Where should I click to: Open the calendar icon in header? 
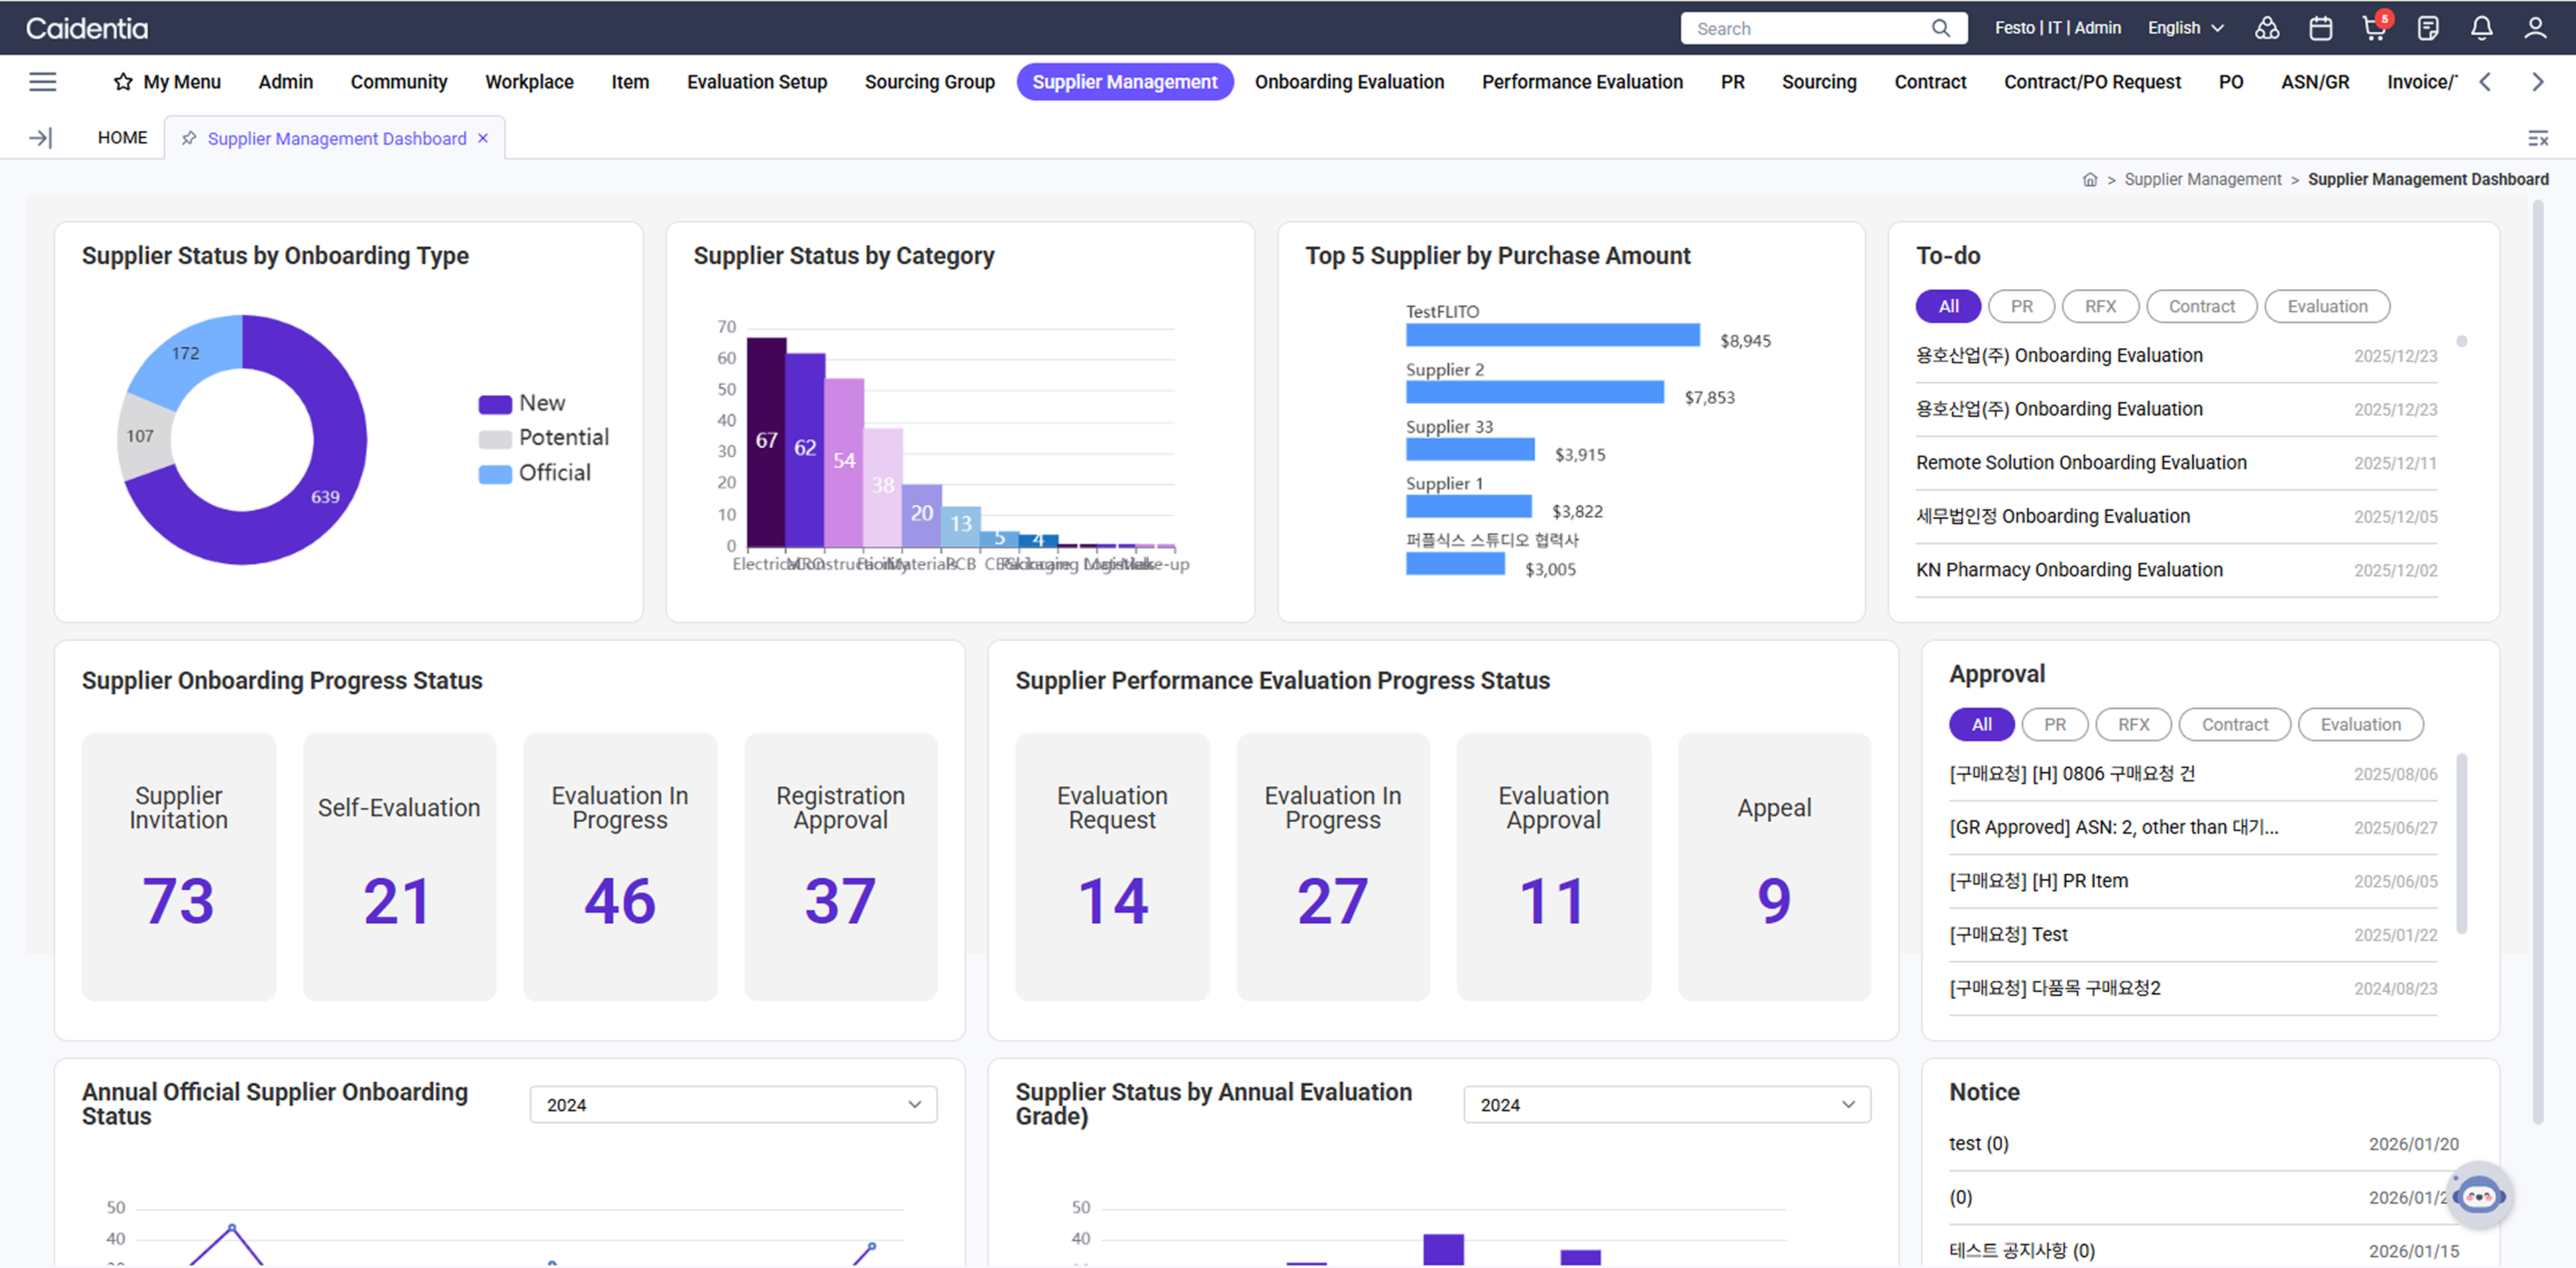click(2320, 28)
